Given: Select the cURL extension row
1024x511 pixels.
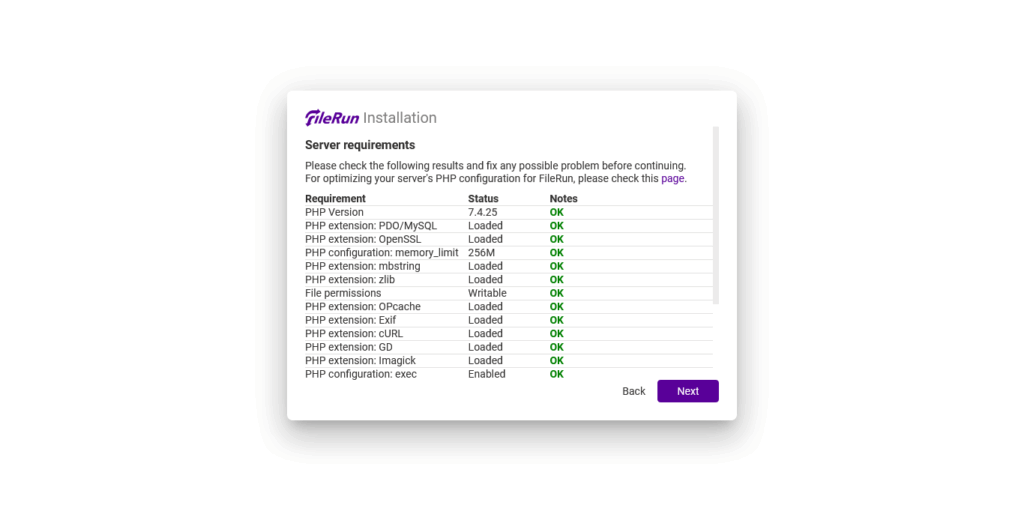Looking at the screenshot, I should (x=509, y=333).
